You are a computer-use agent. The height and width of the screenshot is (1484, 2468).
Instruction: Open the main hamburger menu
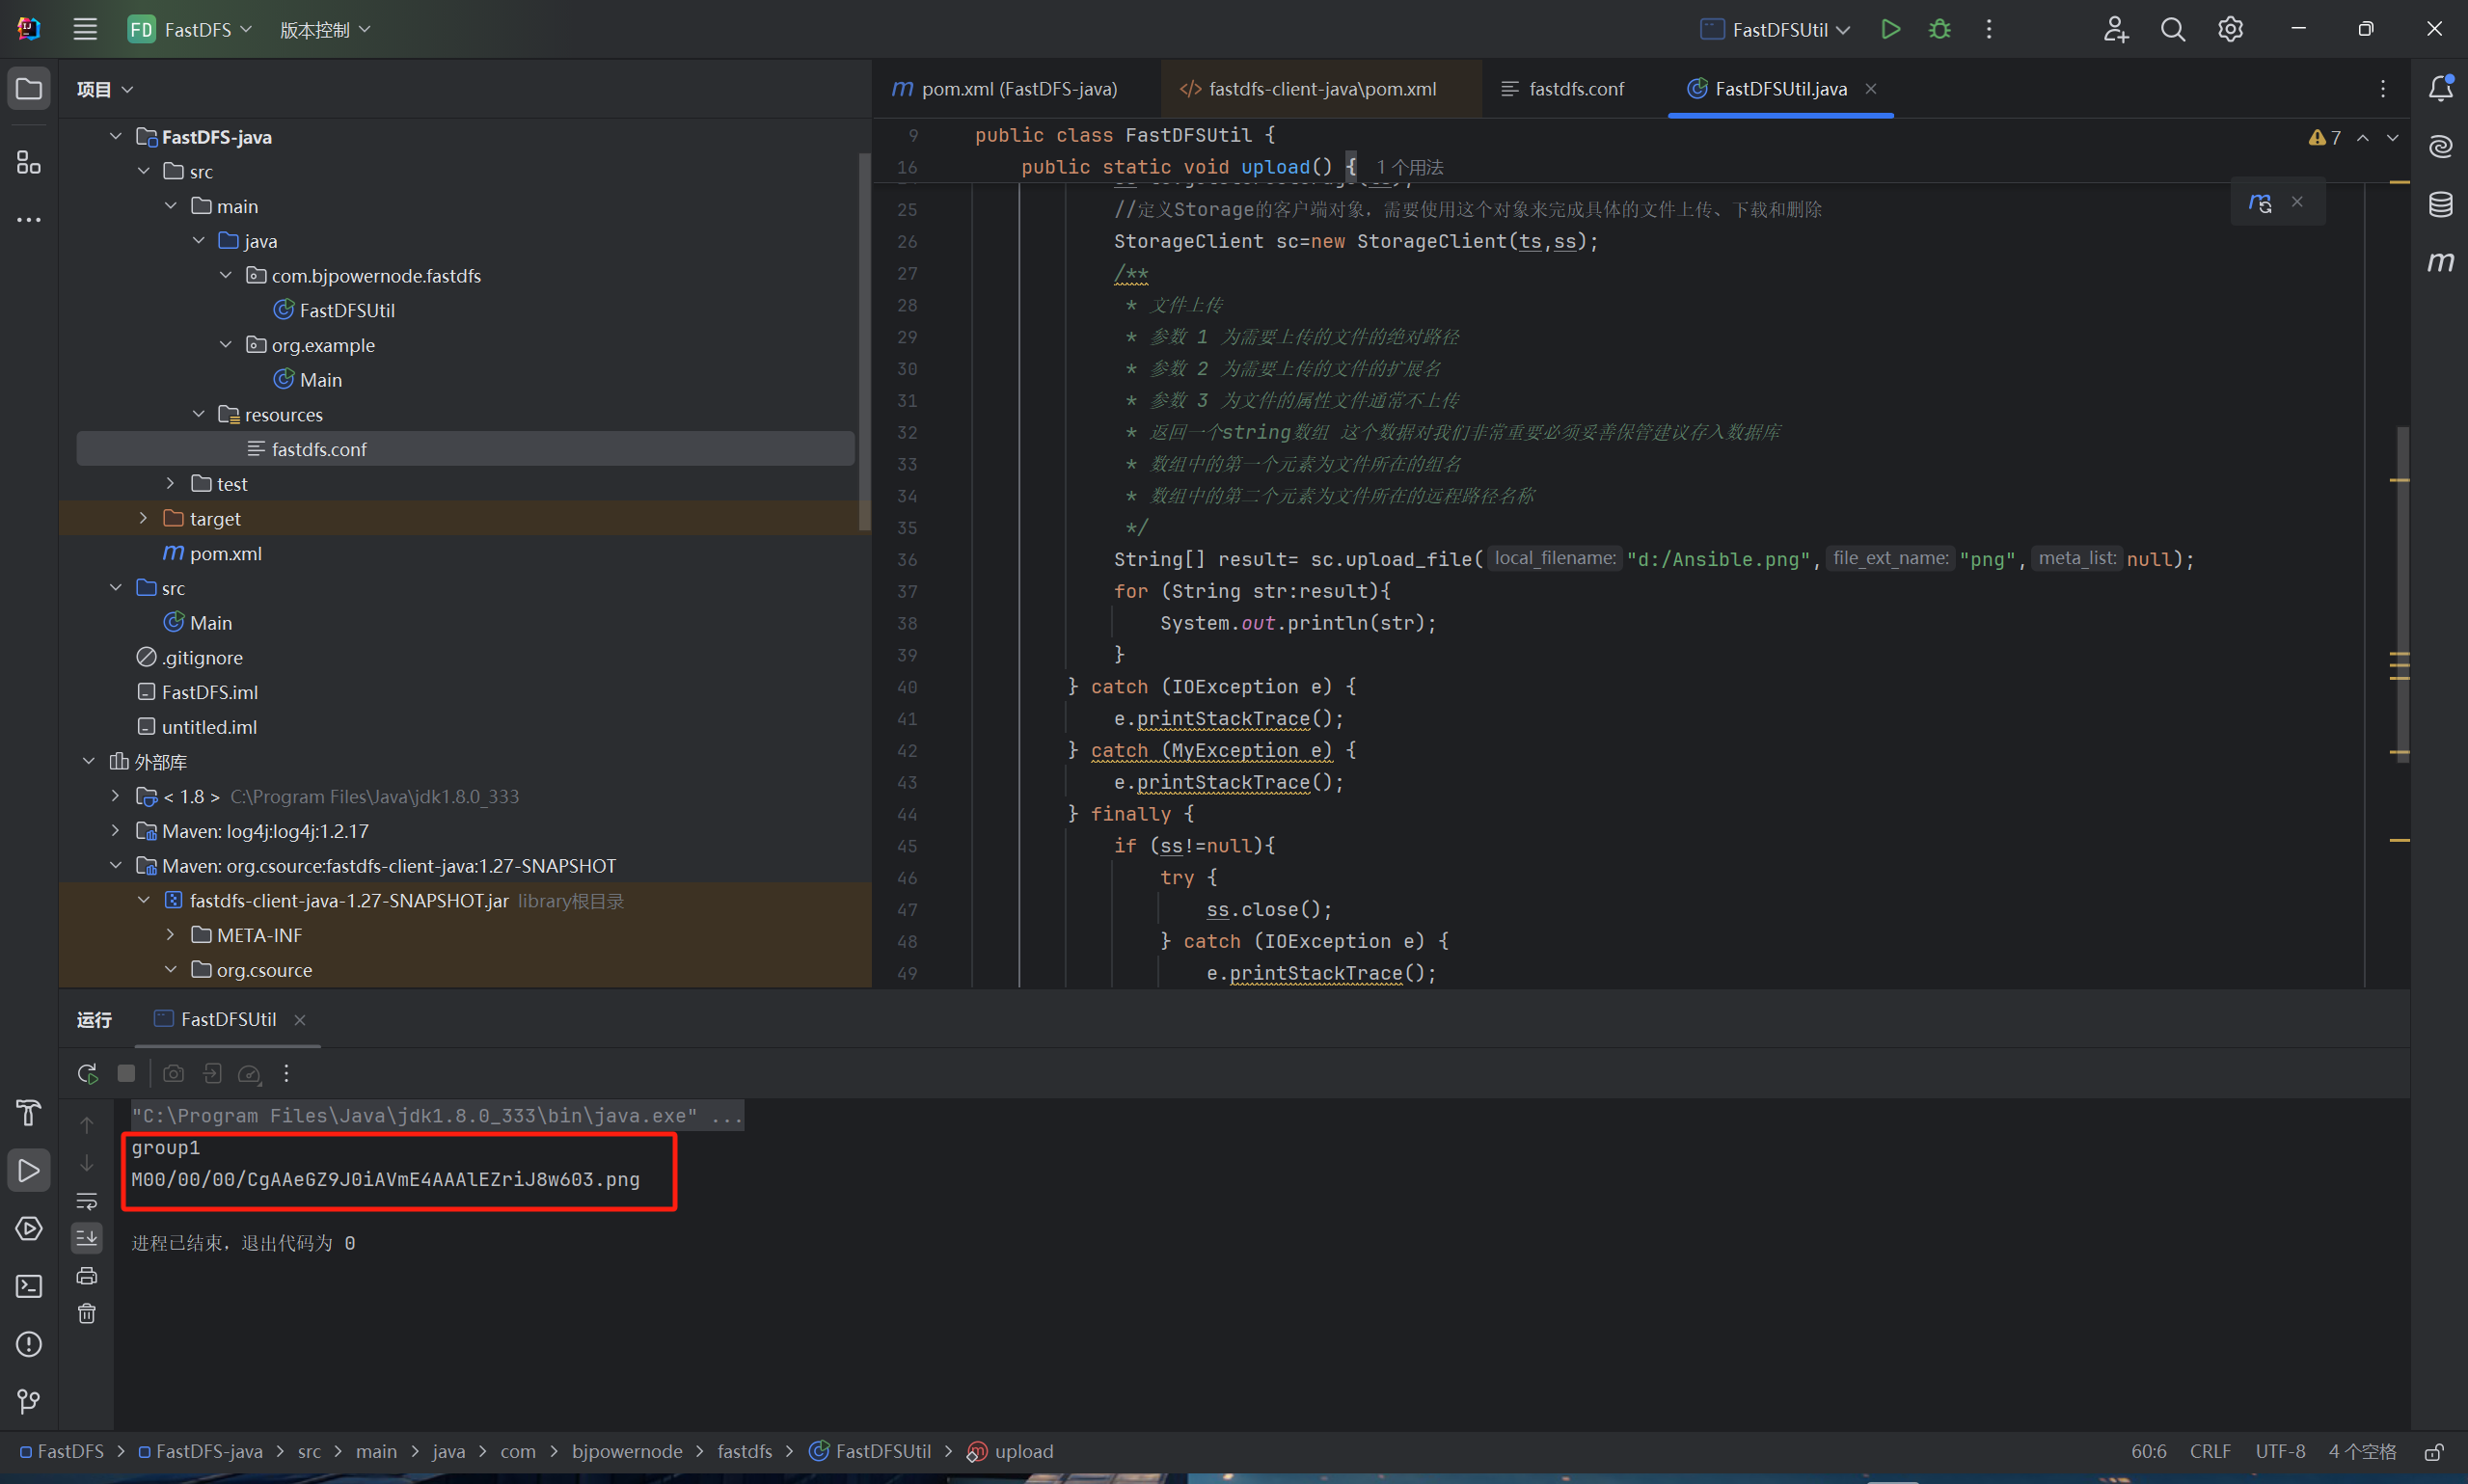(85, 29)
